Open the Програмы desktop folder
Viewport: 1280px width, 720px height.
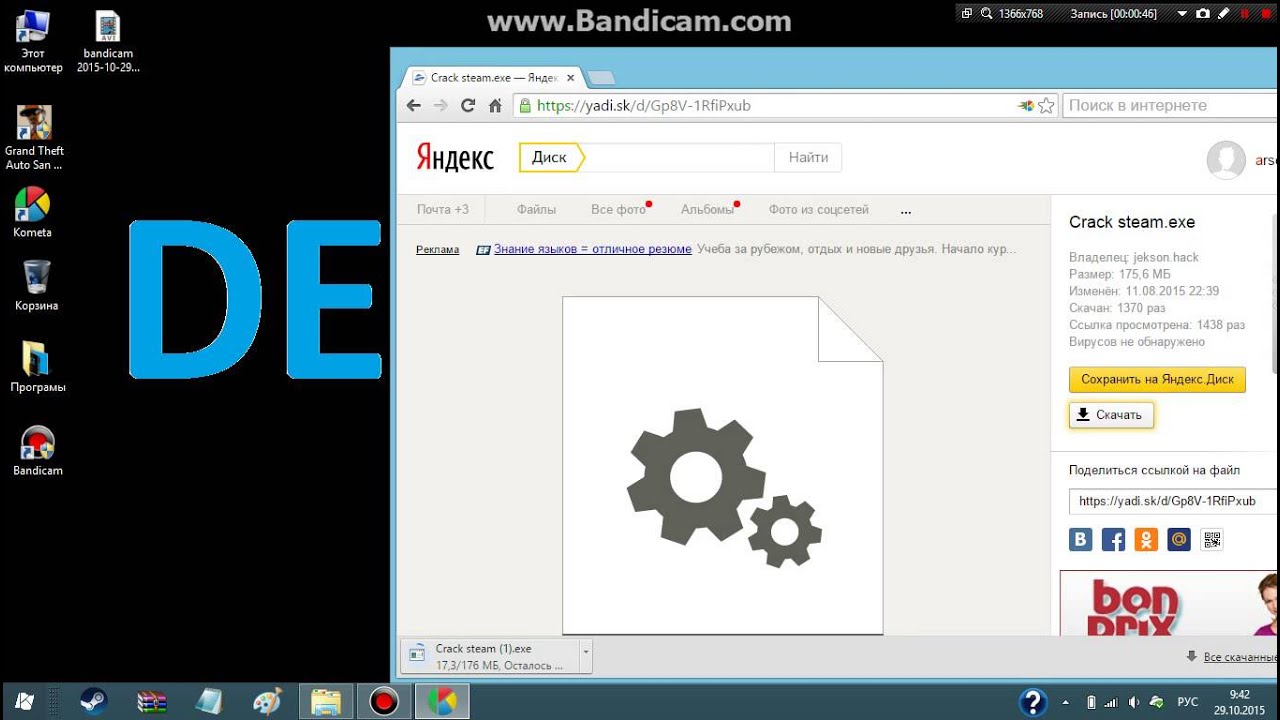38,366
